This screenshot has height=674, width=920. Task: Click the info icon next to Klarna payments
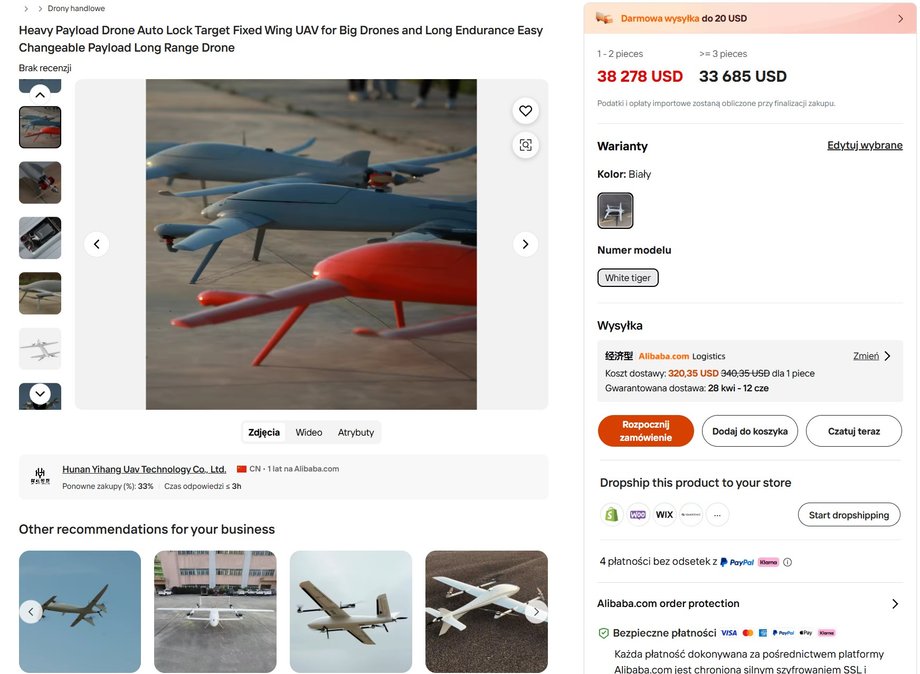787,561
